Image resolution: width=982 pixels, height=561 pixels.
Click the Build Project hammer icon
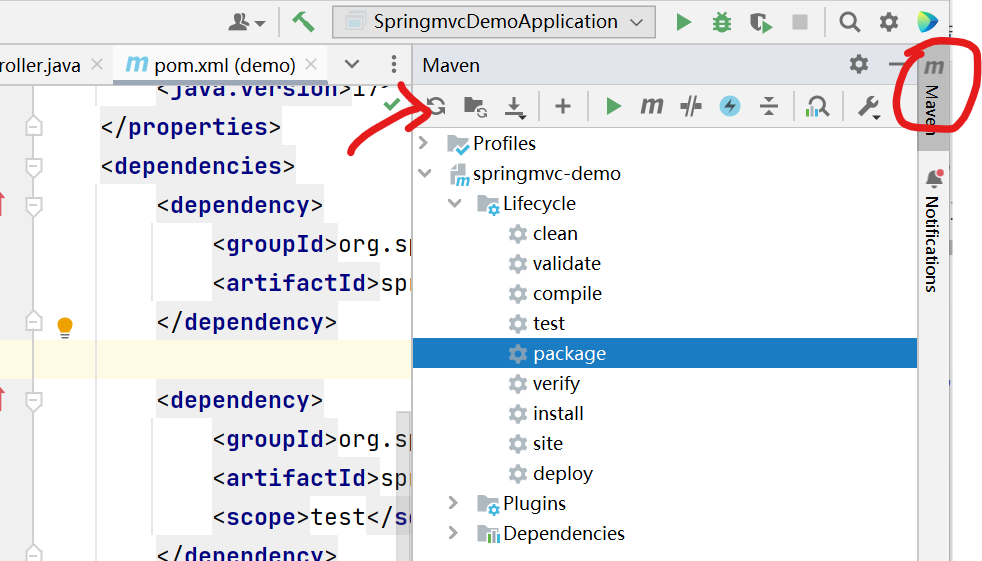pyautogui.click(x=303, y=22)
